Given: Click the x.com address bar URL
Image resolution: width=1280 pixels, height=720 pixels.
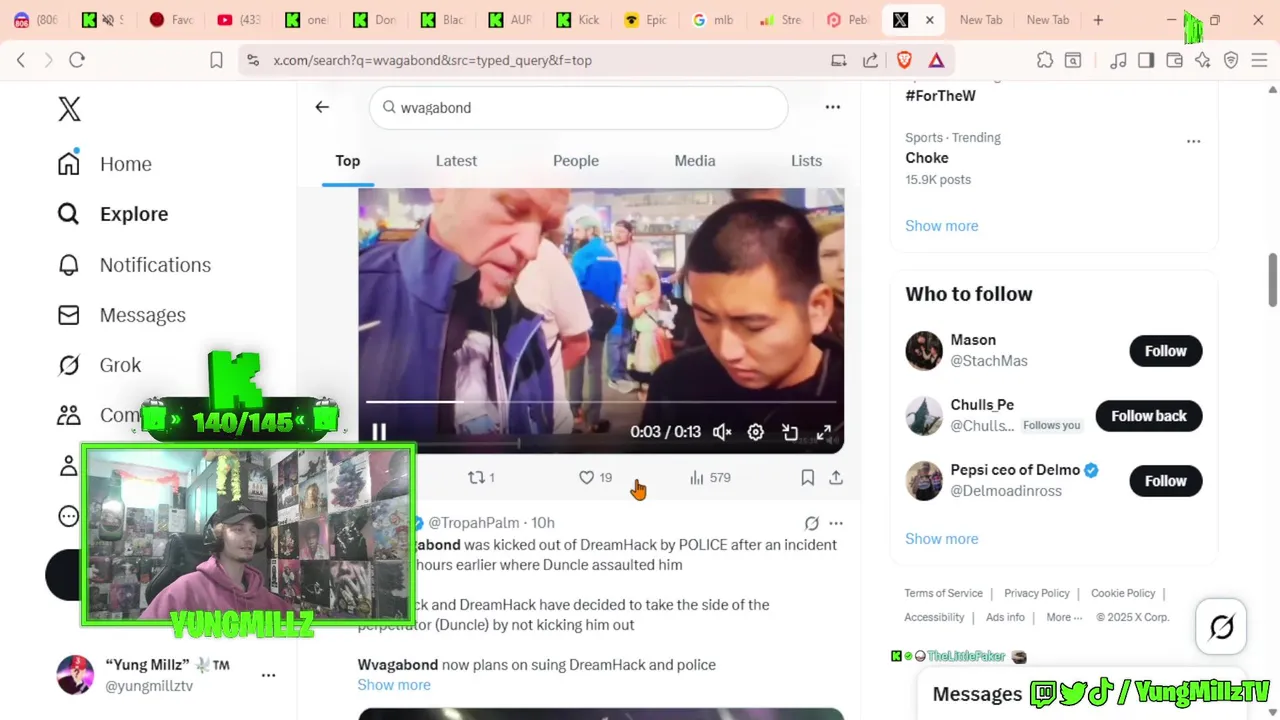Looking at the screenshot, I should [x=433, y=60].
